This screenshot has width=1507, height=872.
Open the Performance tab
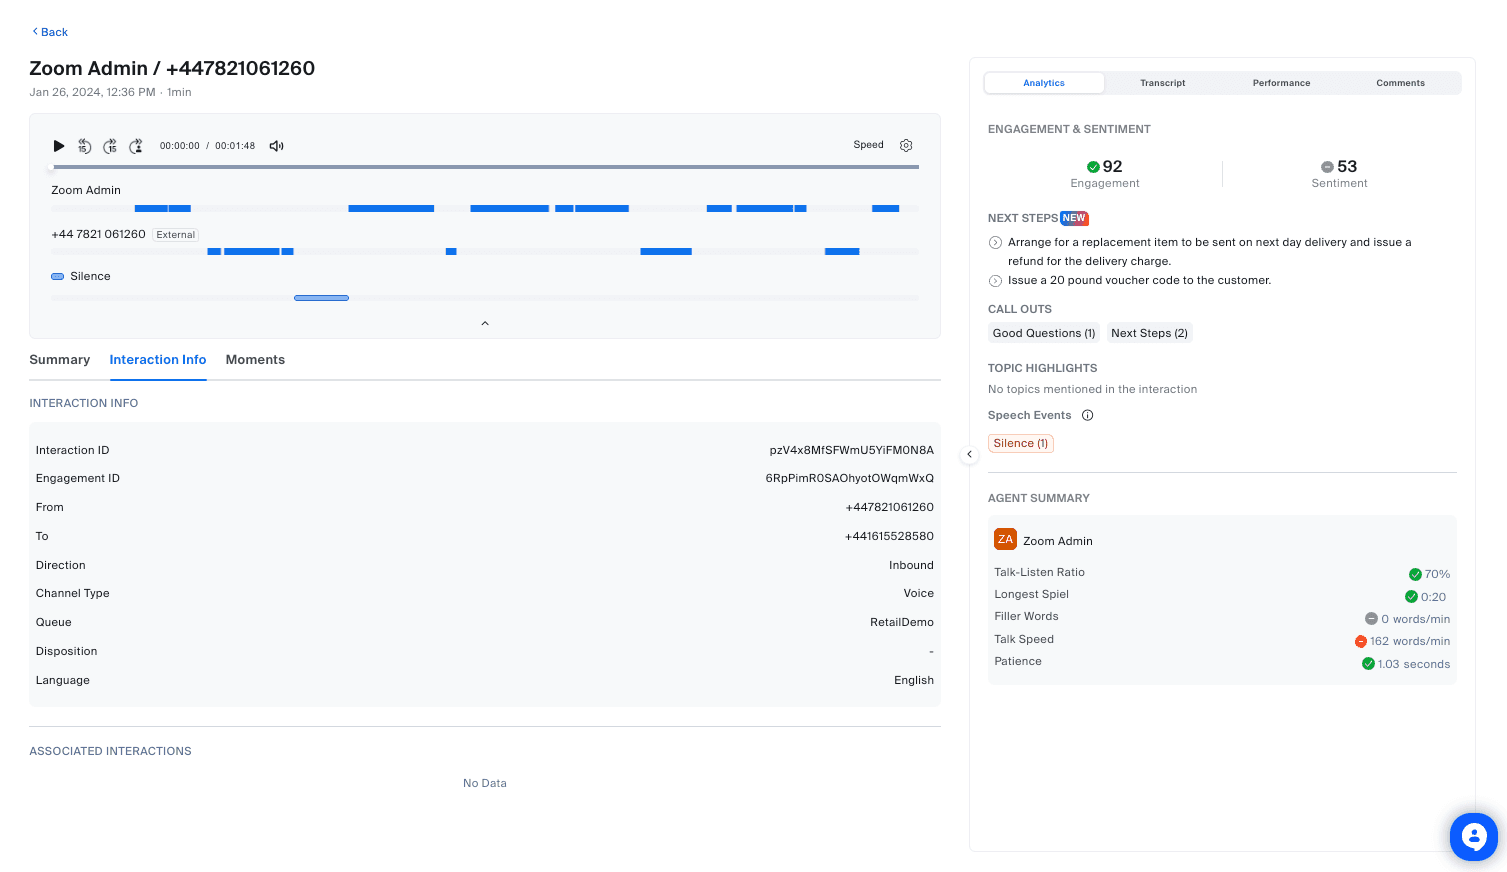coord(1281,83)
